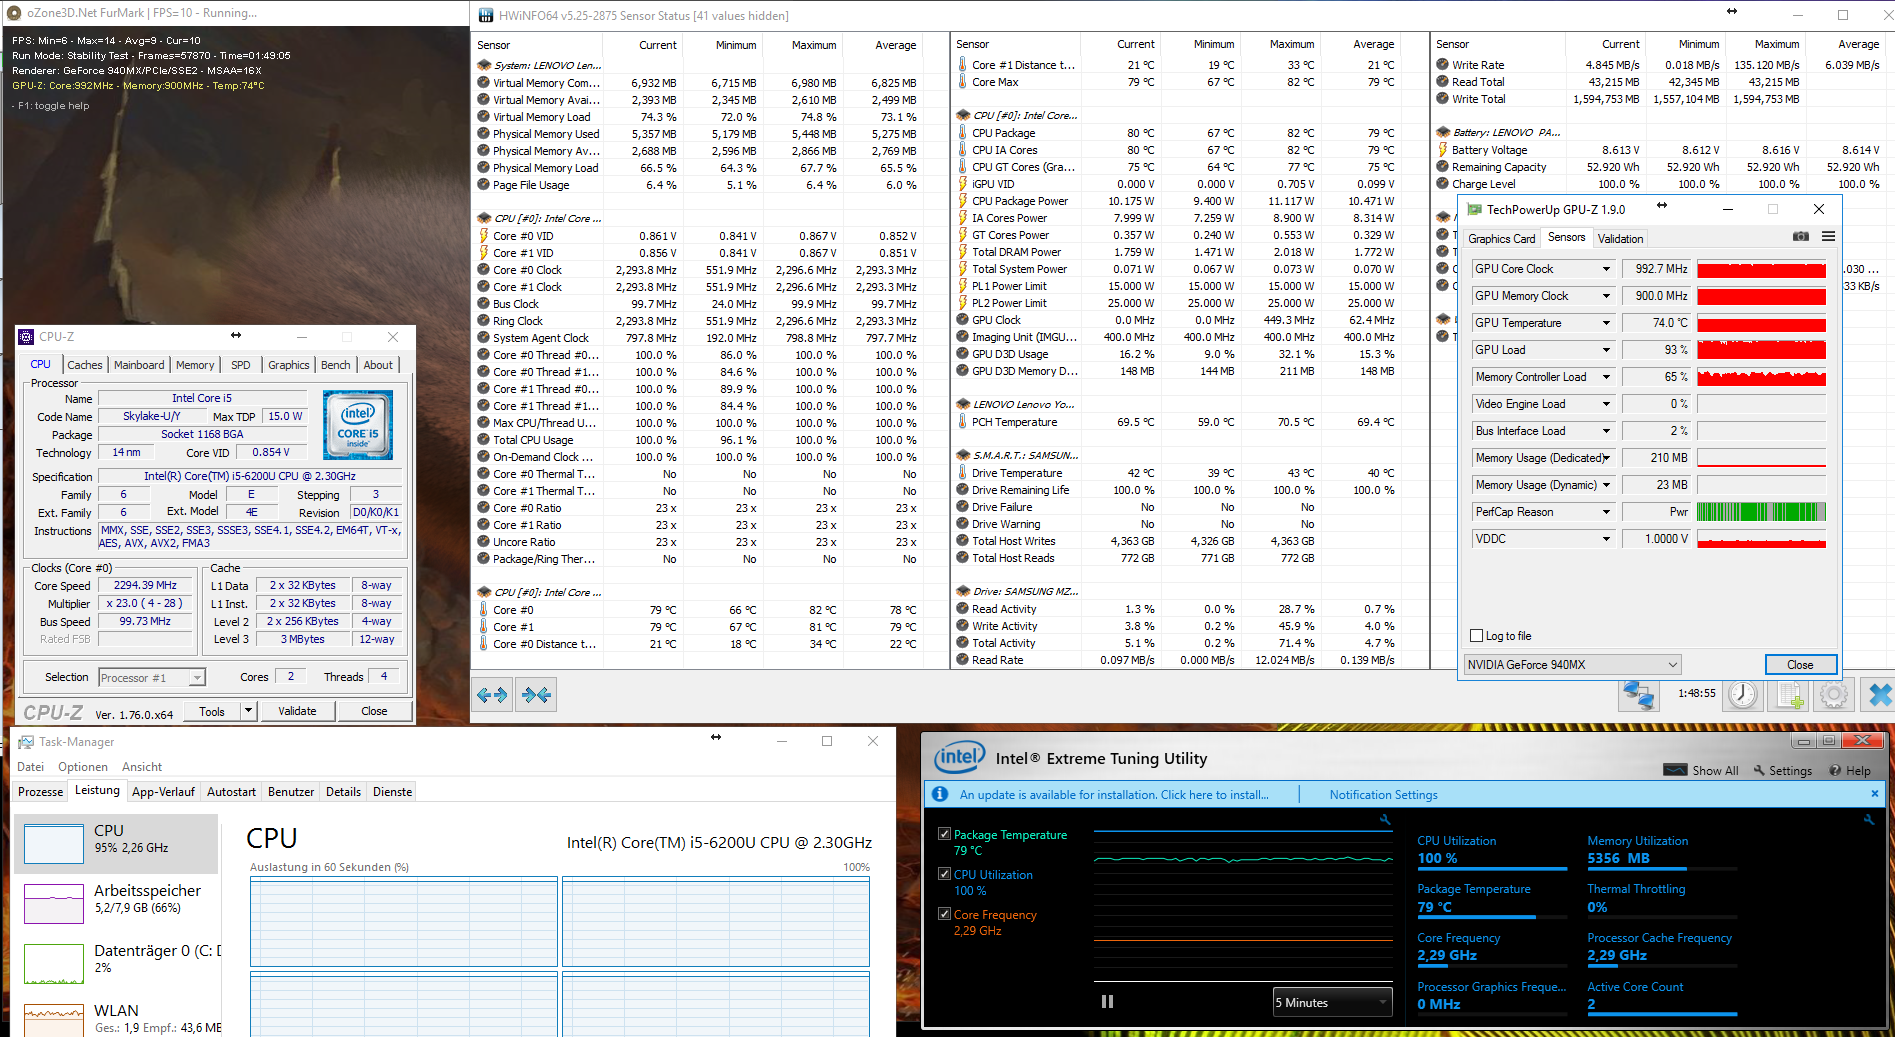Click the Task-Manager title bar icon
The width and height of the screenshot is (1895, 1037).
click(x=26, y=742)
